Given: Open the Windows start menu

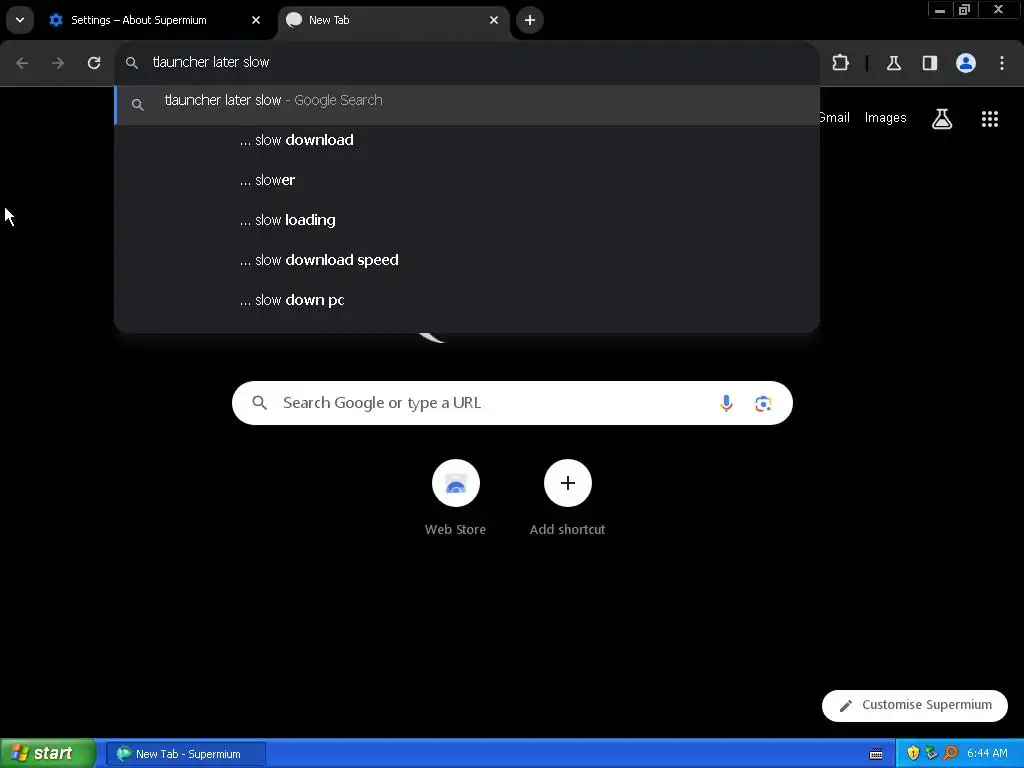Looking at the screenshot, I should 48,754.
